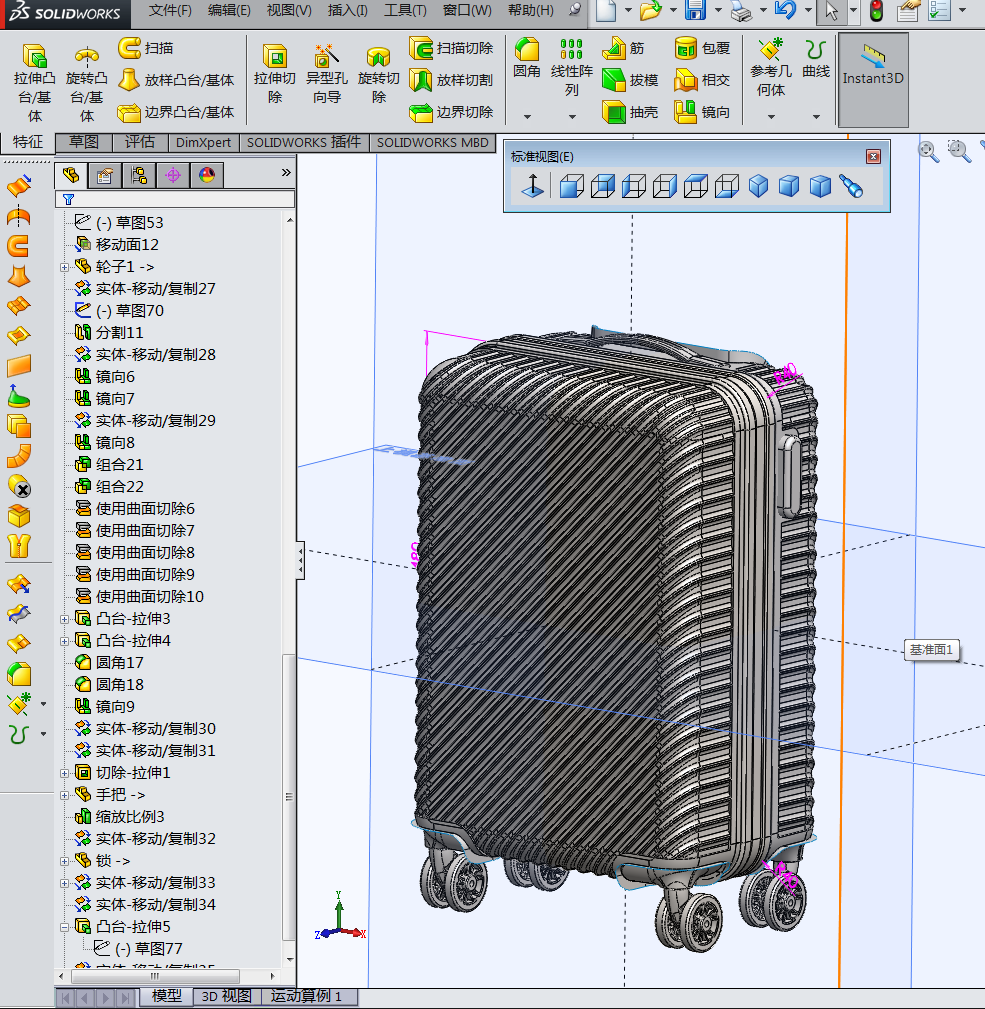
Task: Toggle the menu bar pushpin
Action: [x=575, y=10]
